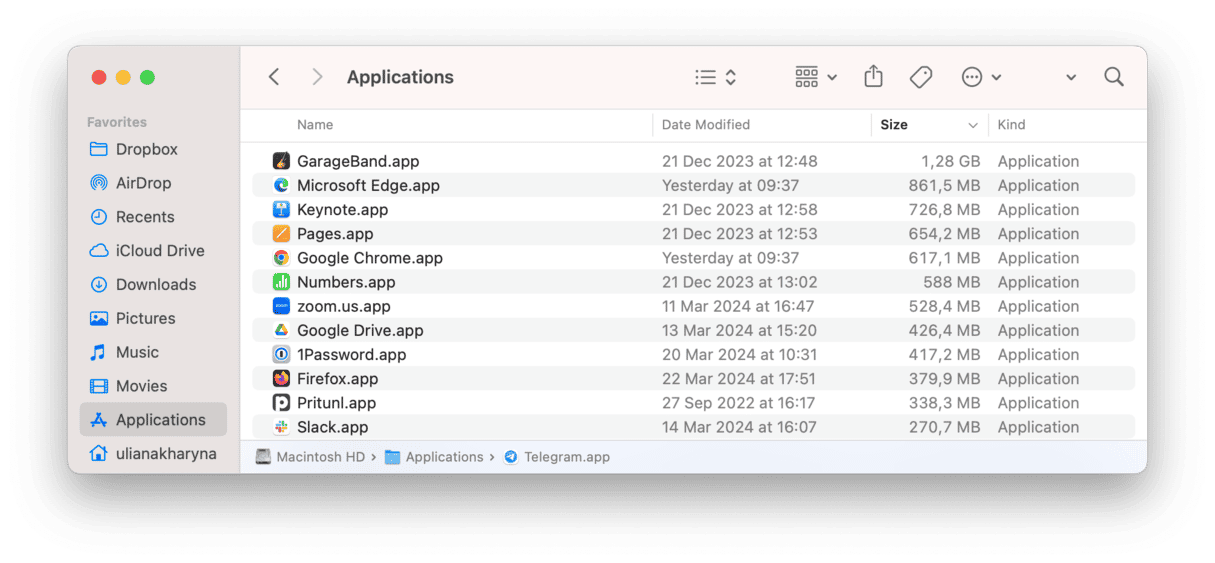Open the ellipsis action menu
This screenshot has height=563, width=1215.
[x=980, y=77]
